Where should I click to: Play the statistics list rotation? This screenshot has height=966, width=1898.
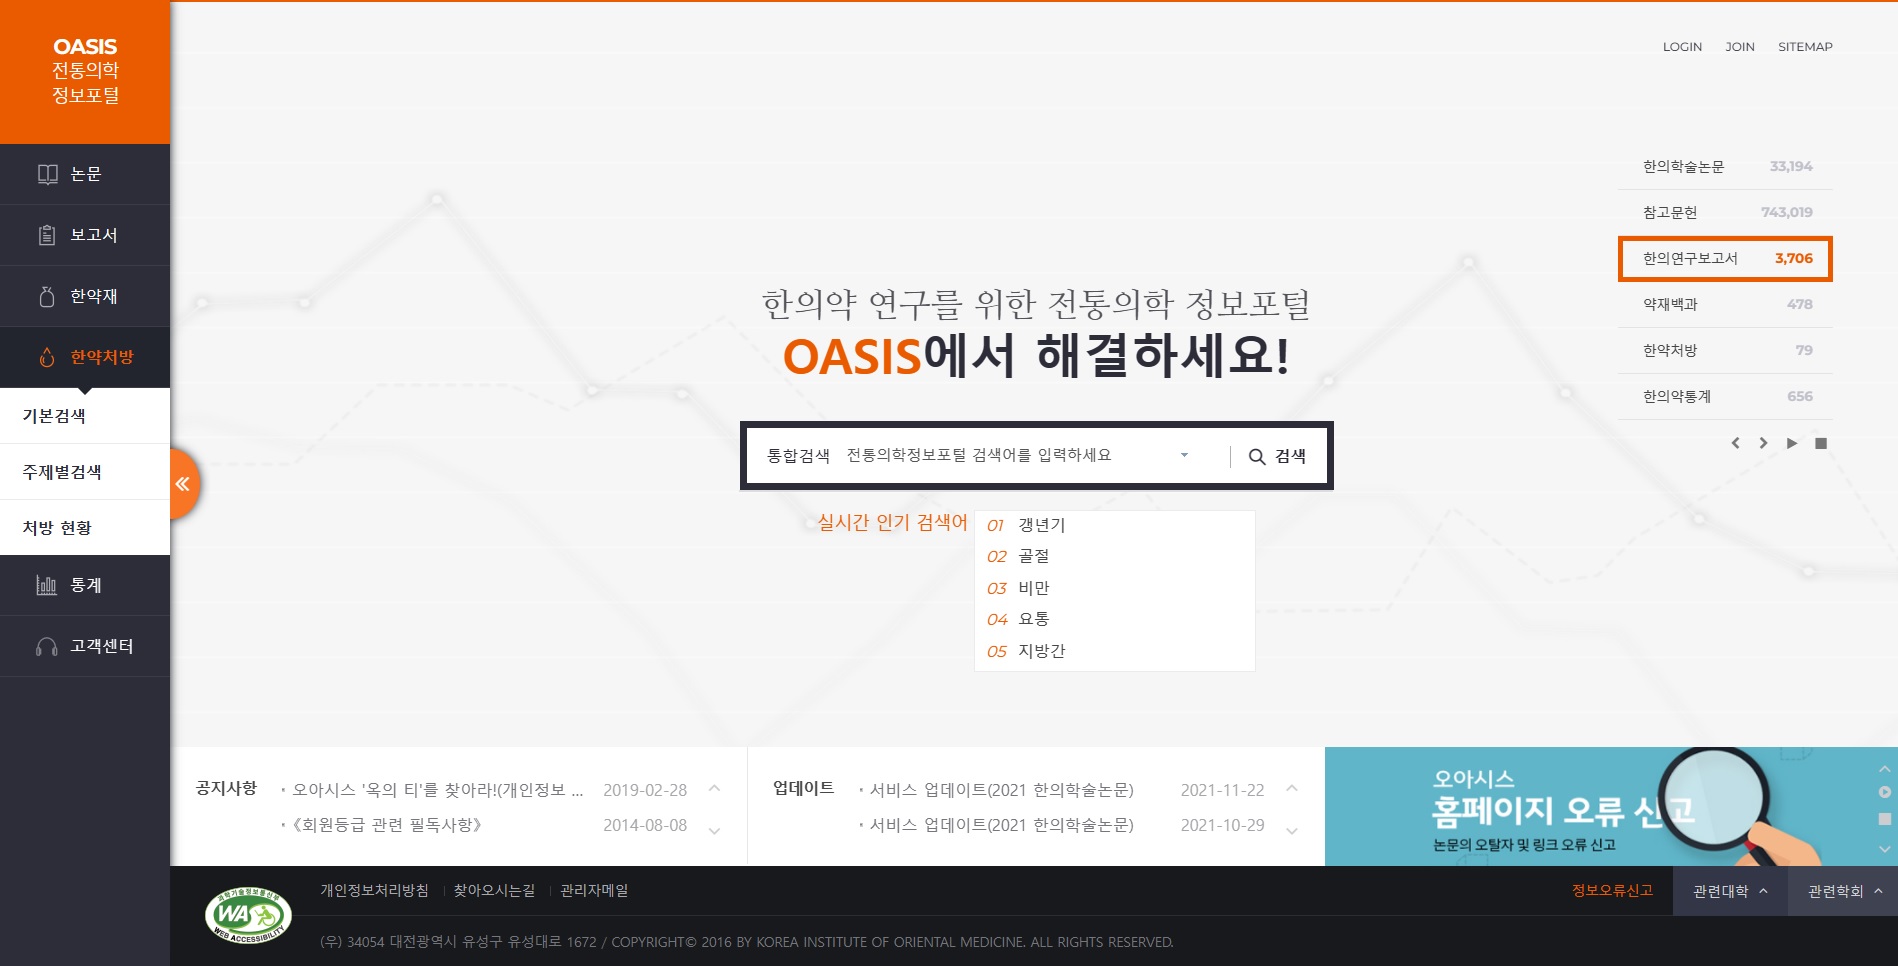1792,443
